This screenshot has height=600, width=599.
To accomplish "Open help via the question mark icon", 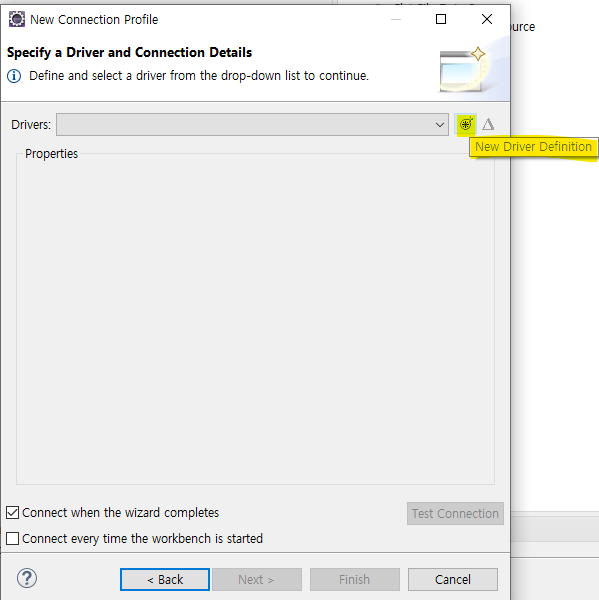I will 27,578.
